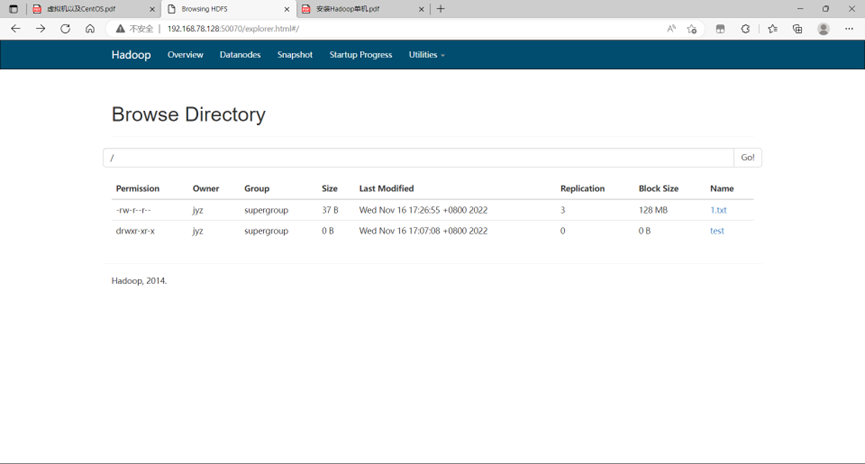Click the Permission column header
The image size is (865, 464).
point(137,189)
